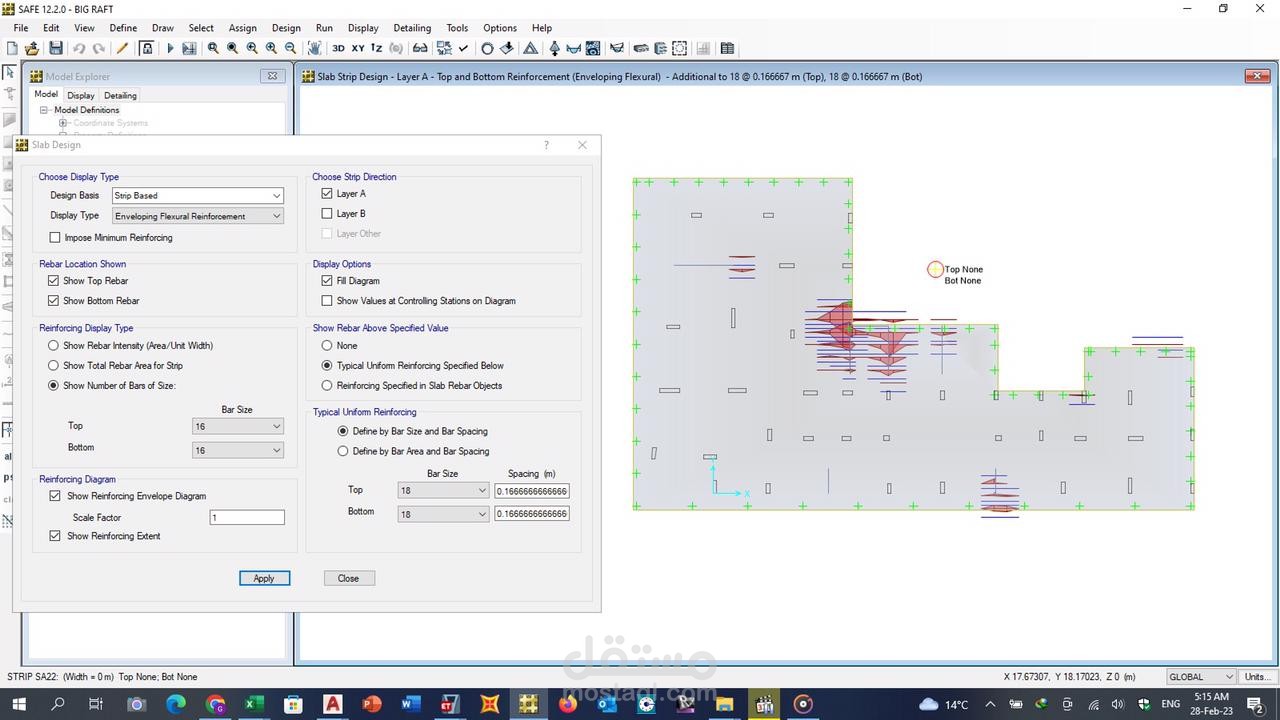Toggle Show Reinforcing Envelope Diagram checkbox
Screen dimensions: 1280x720
(x=55, y=496)
